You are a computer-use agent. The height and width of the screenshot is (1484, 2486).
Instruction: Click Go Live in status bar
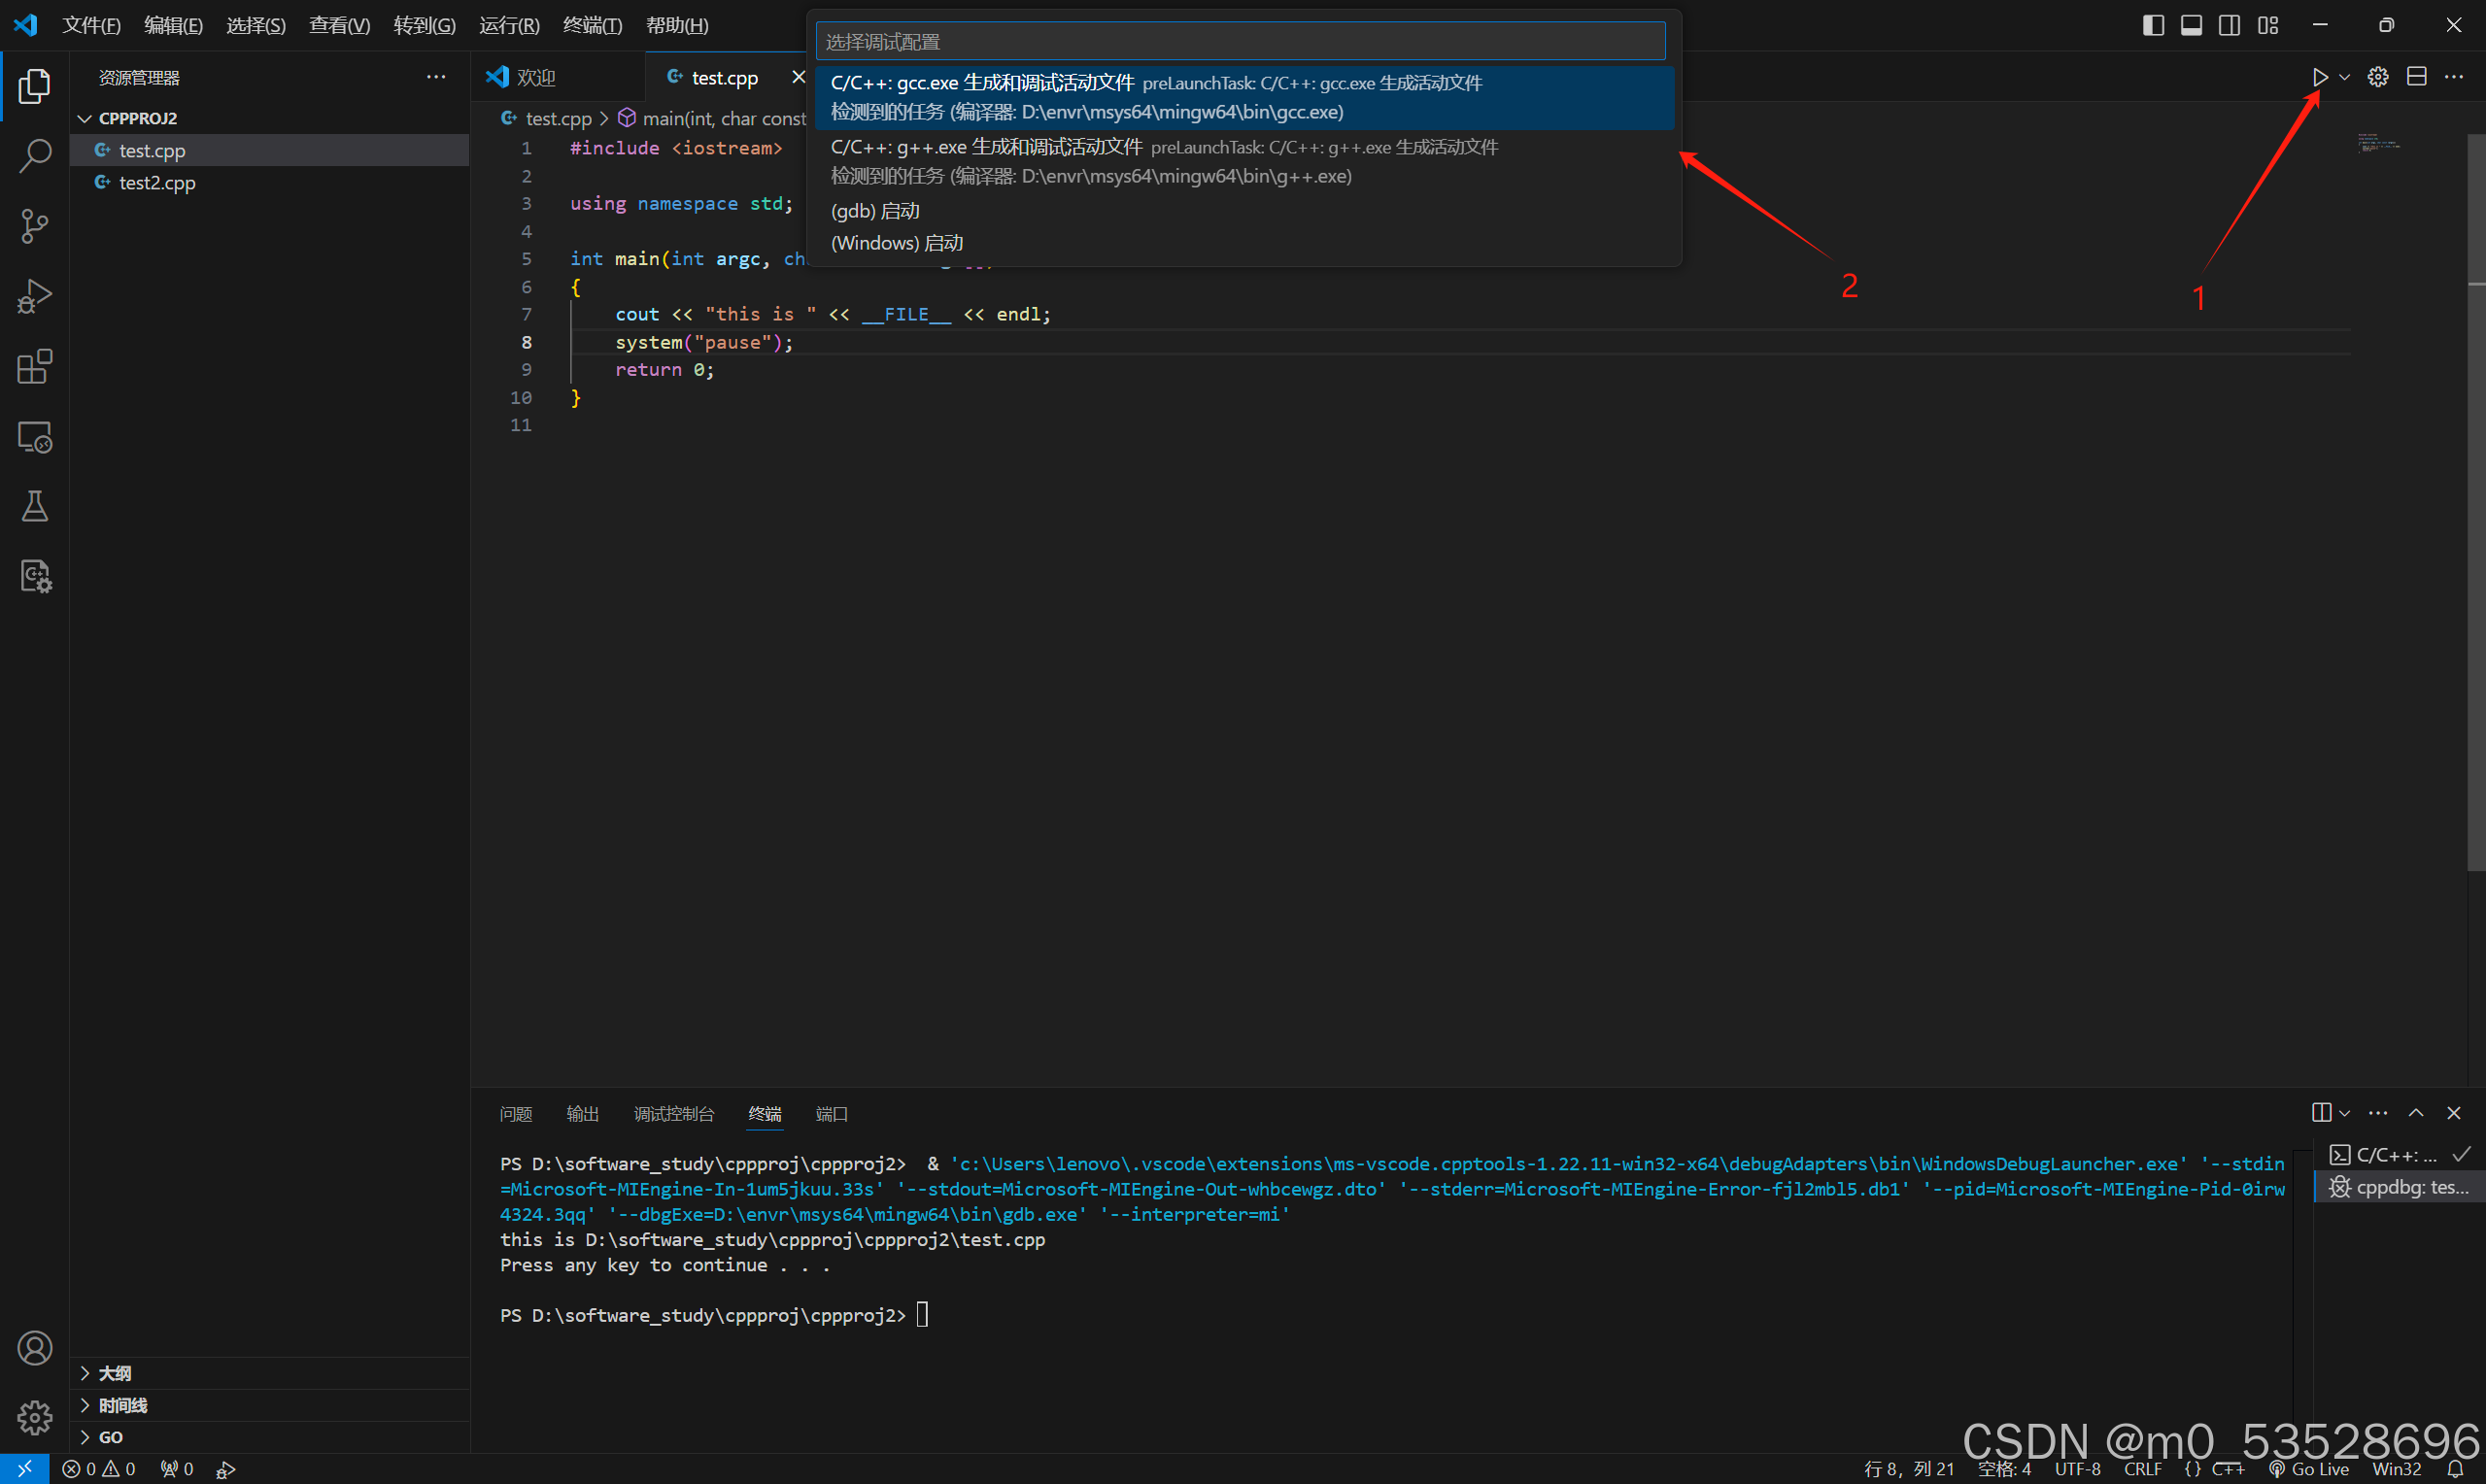tap(2310, 1468)
